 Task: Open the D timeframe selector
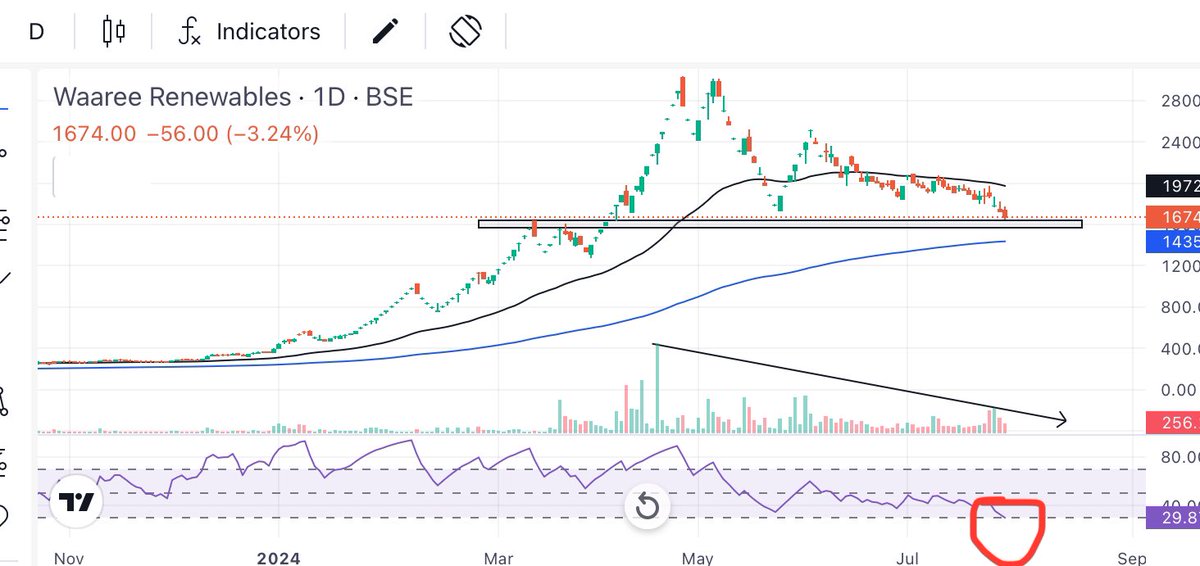(36, 31)
